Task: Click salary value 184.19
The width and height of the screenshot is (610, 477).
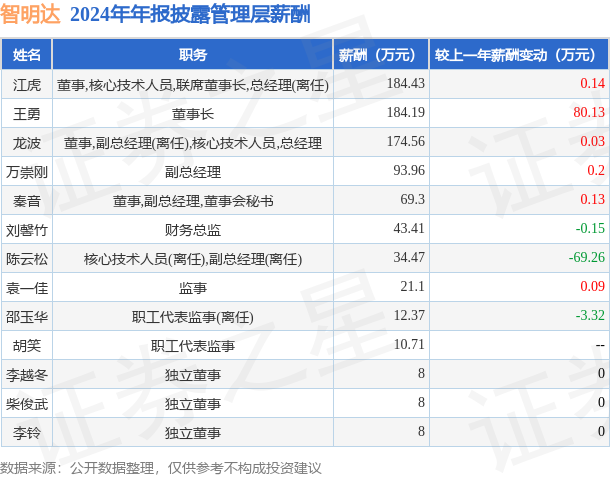Action: pos(405,112)
